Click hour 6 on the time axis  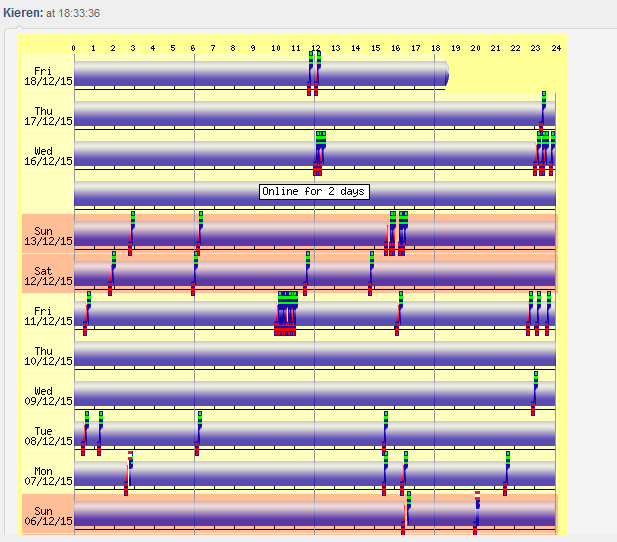coord(193,48)
